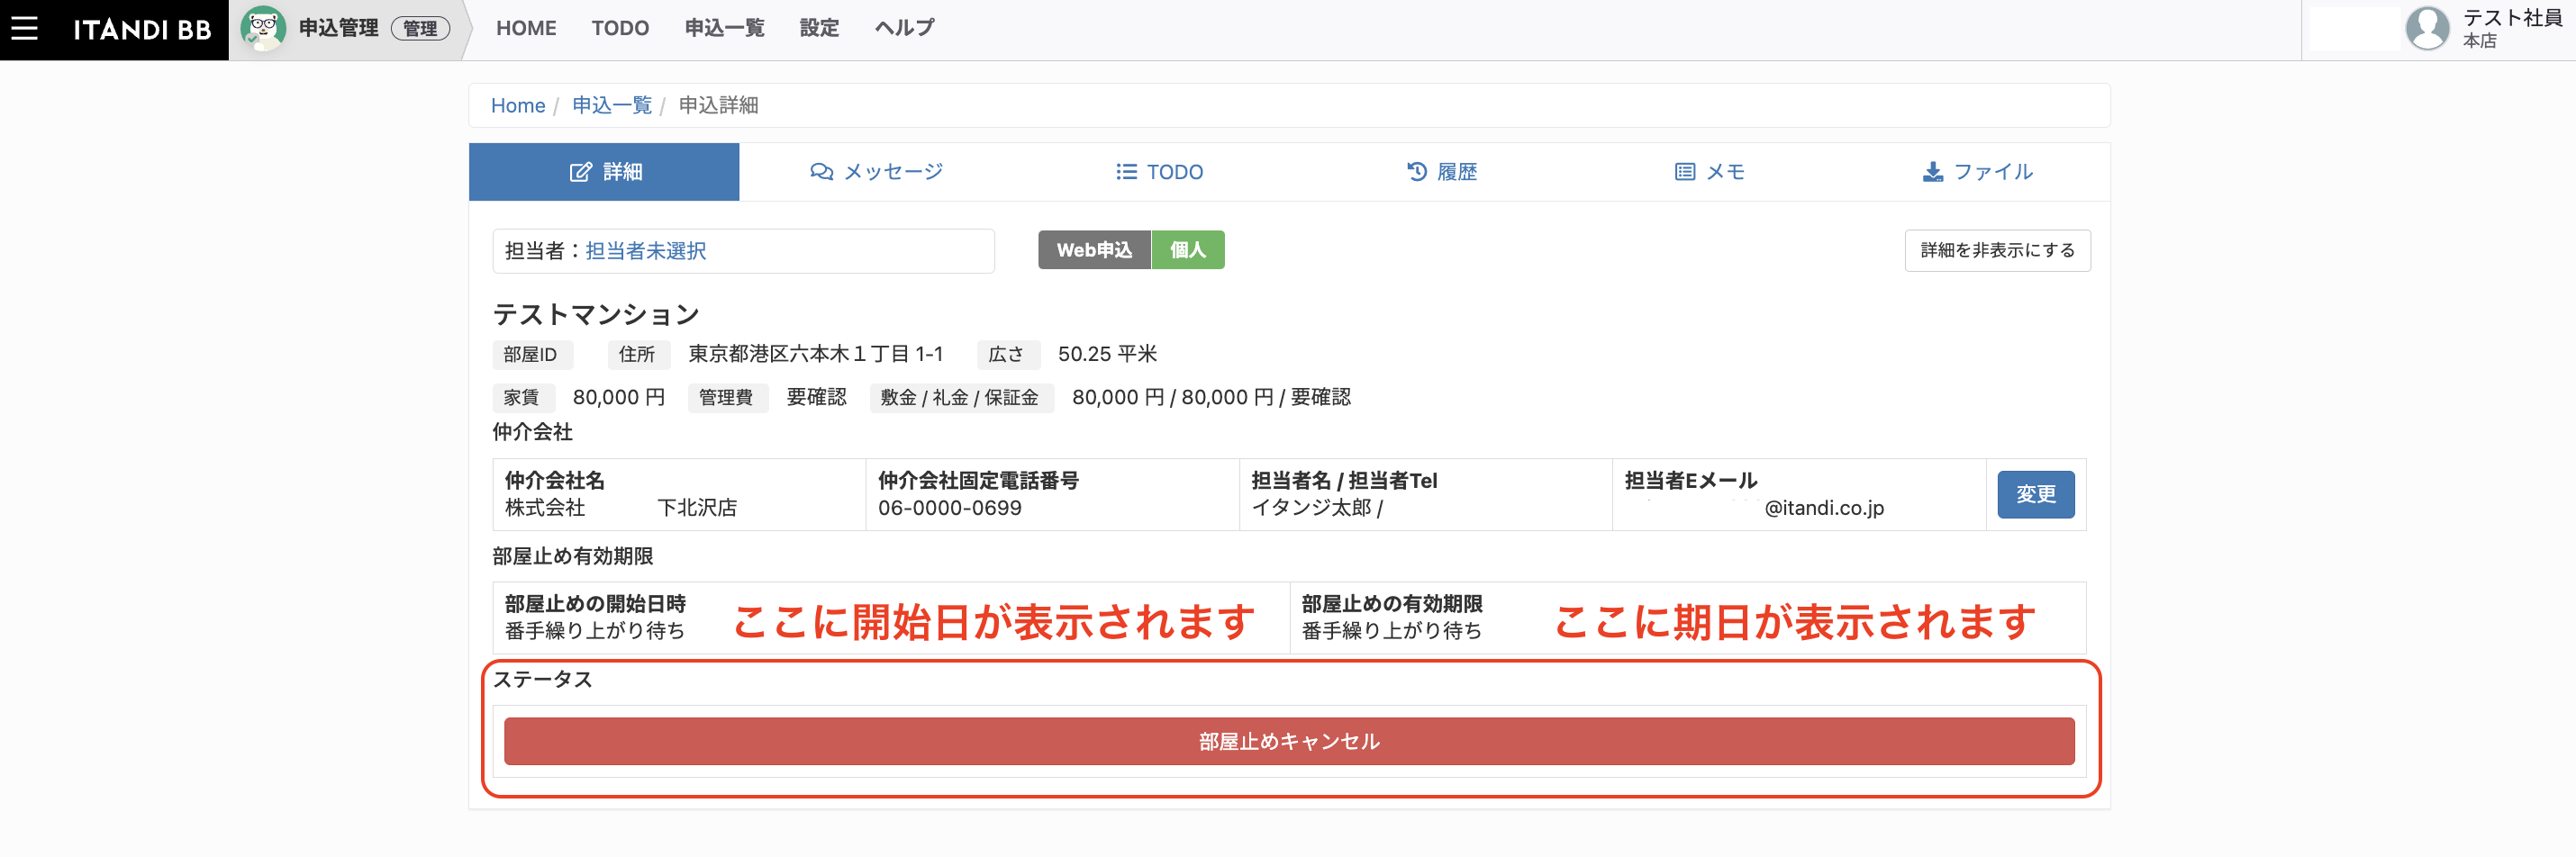Click the mascot avatar icon beside 申込管理
This screenshot has height=857, width=2576.
point(263,28)
